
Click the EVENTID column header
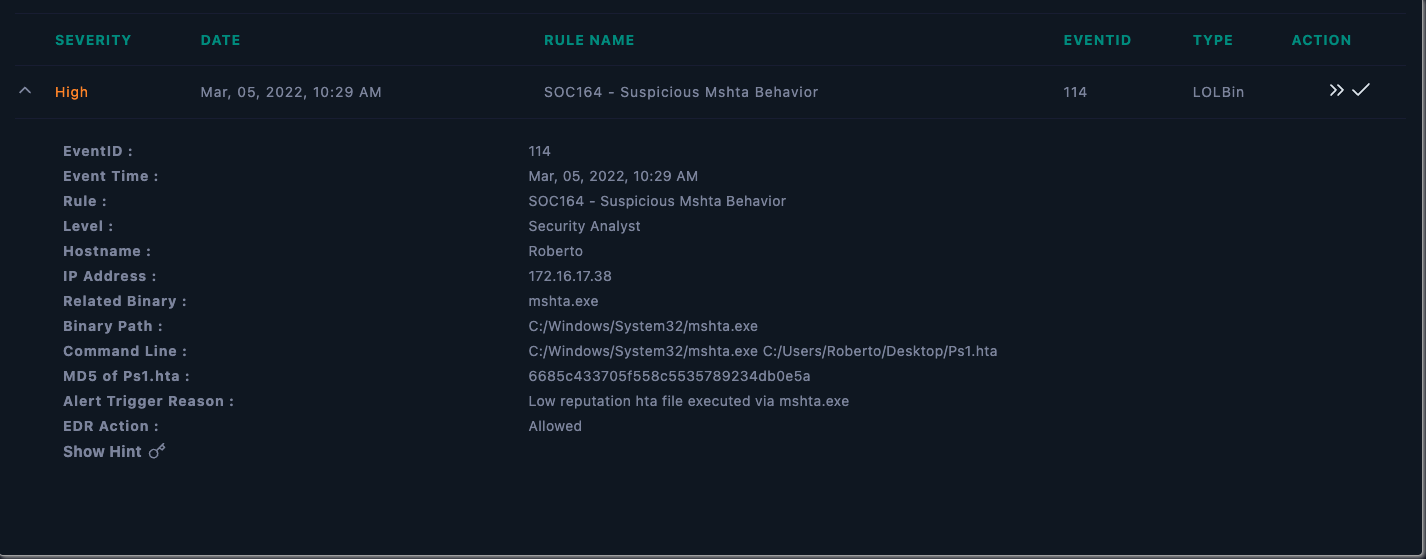click(1097, 40)
